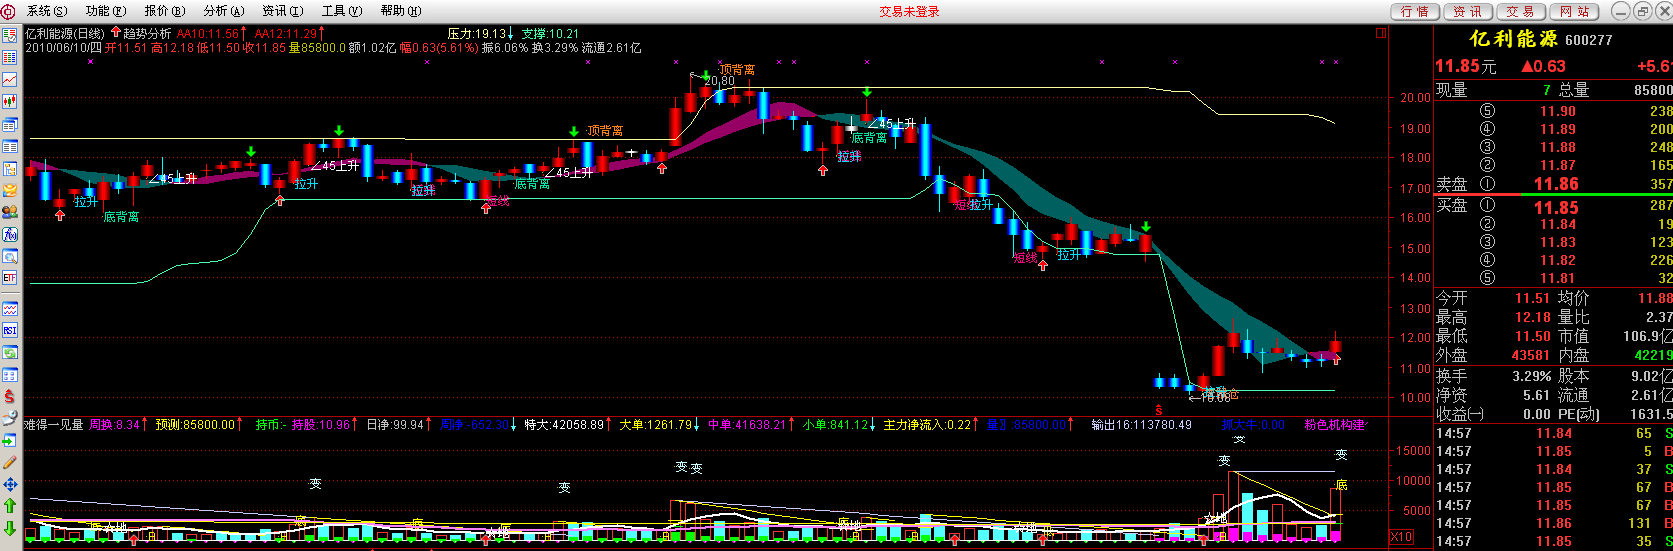Click the red dollar marker below the price chart
Image resolution: width=1673 pixels, height=551 pixels.
1158,410
